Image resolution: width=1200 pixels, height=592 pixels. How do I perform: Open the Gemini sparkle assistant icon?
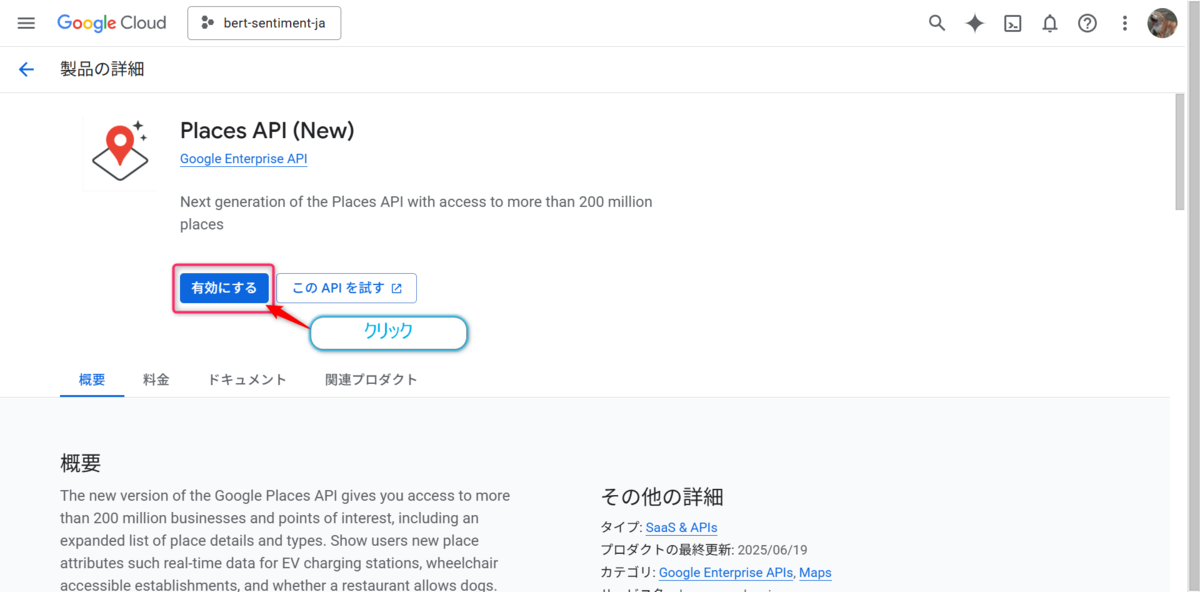[975, 23]
